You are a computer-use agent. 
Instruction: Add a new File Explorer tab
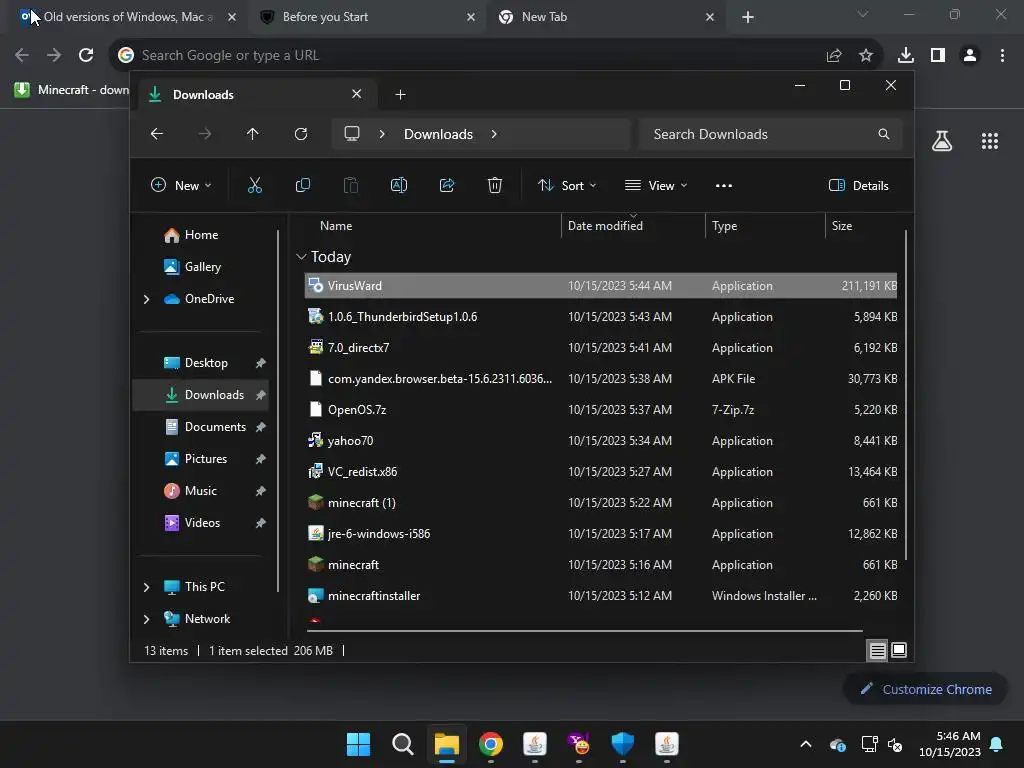[x=400, y=95]
